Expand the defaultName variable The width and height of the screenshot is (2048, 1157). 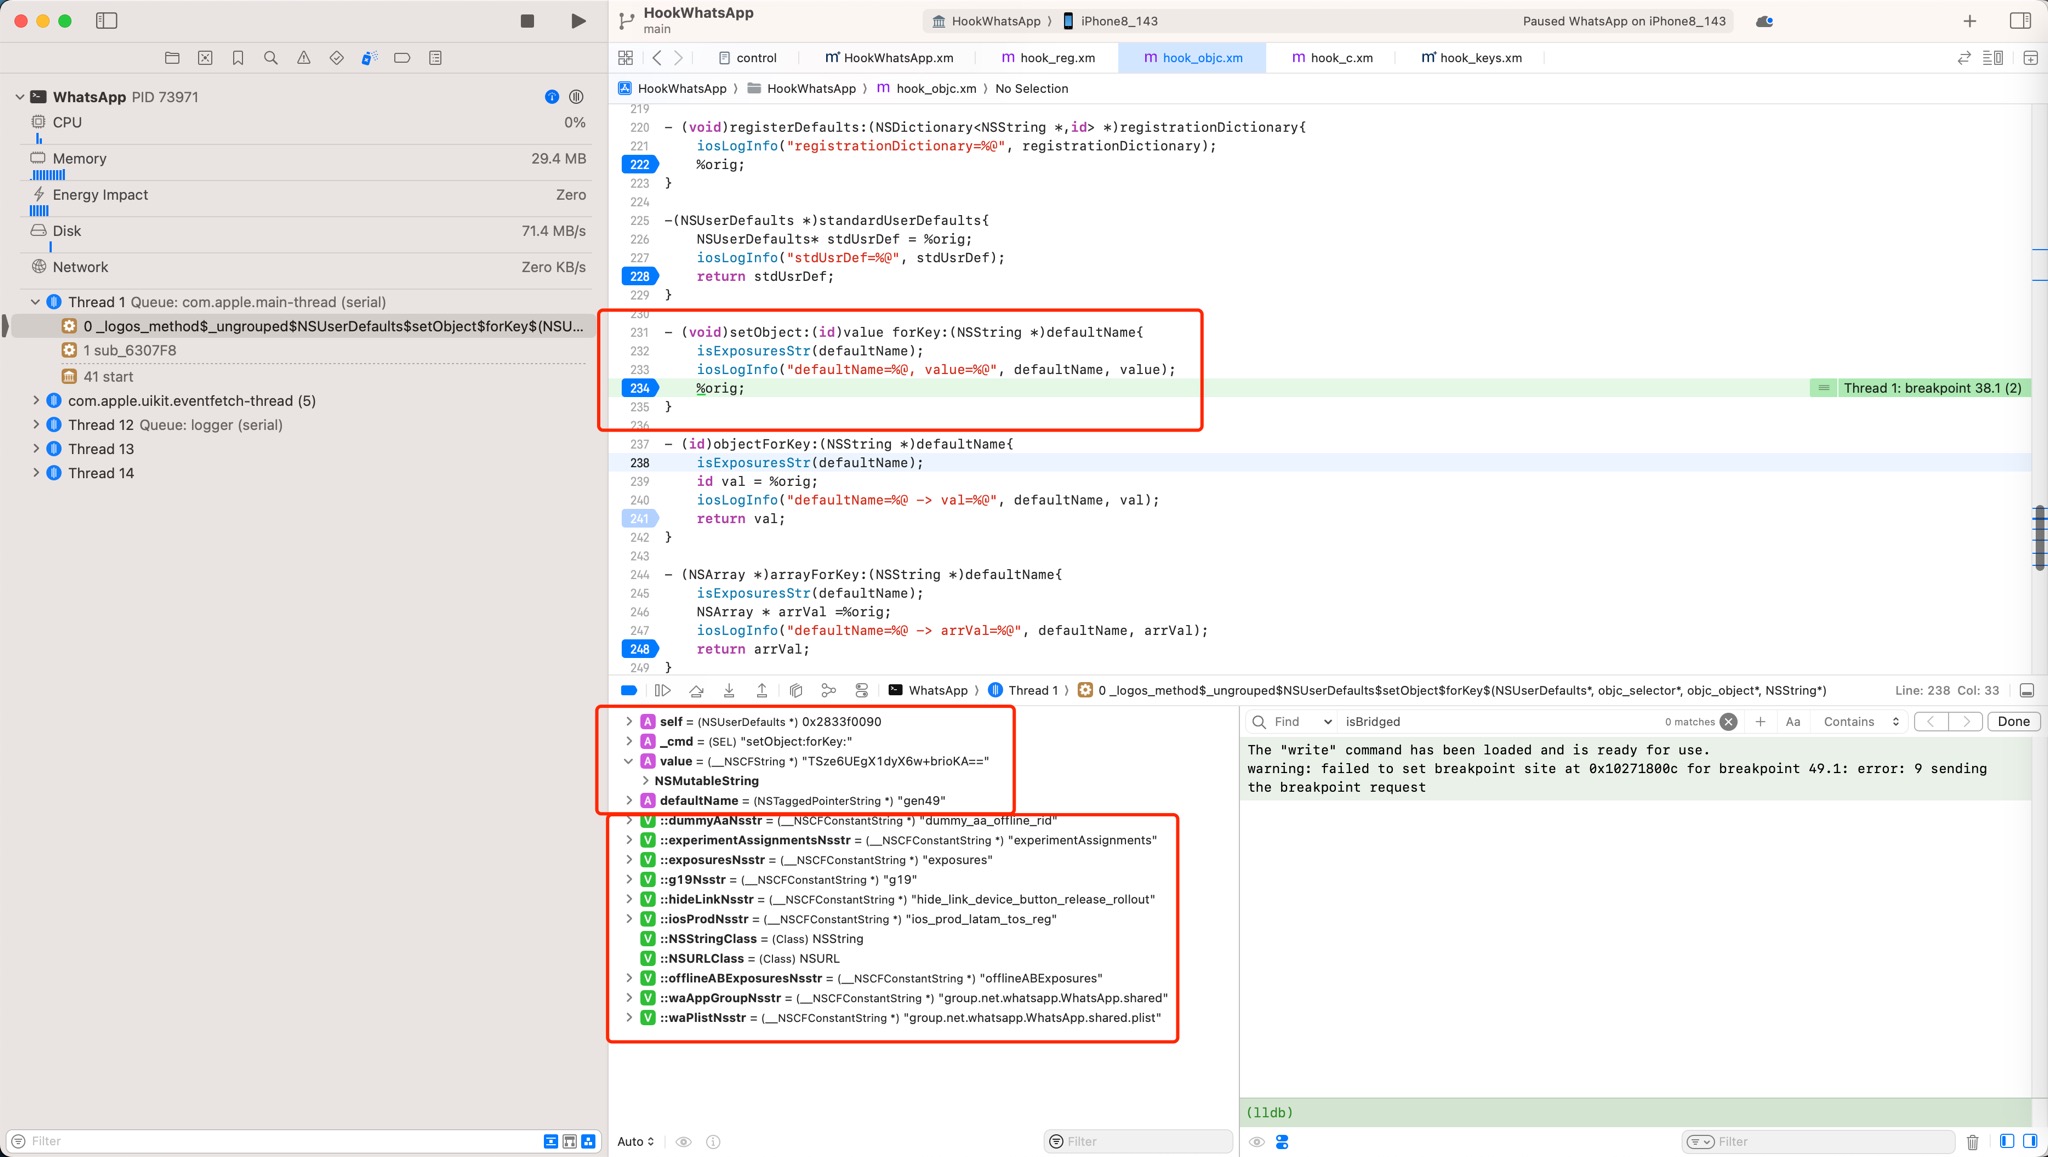pyautogui.click(x=629, y=801)
